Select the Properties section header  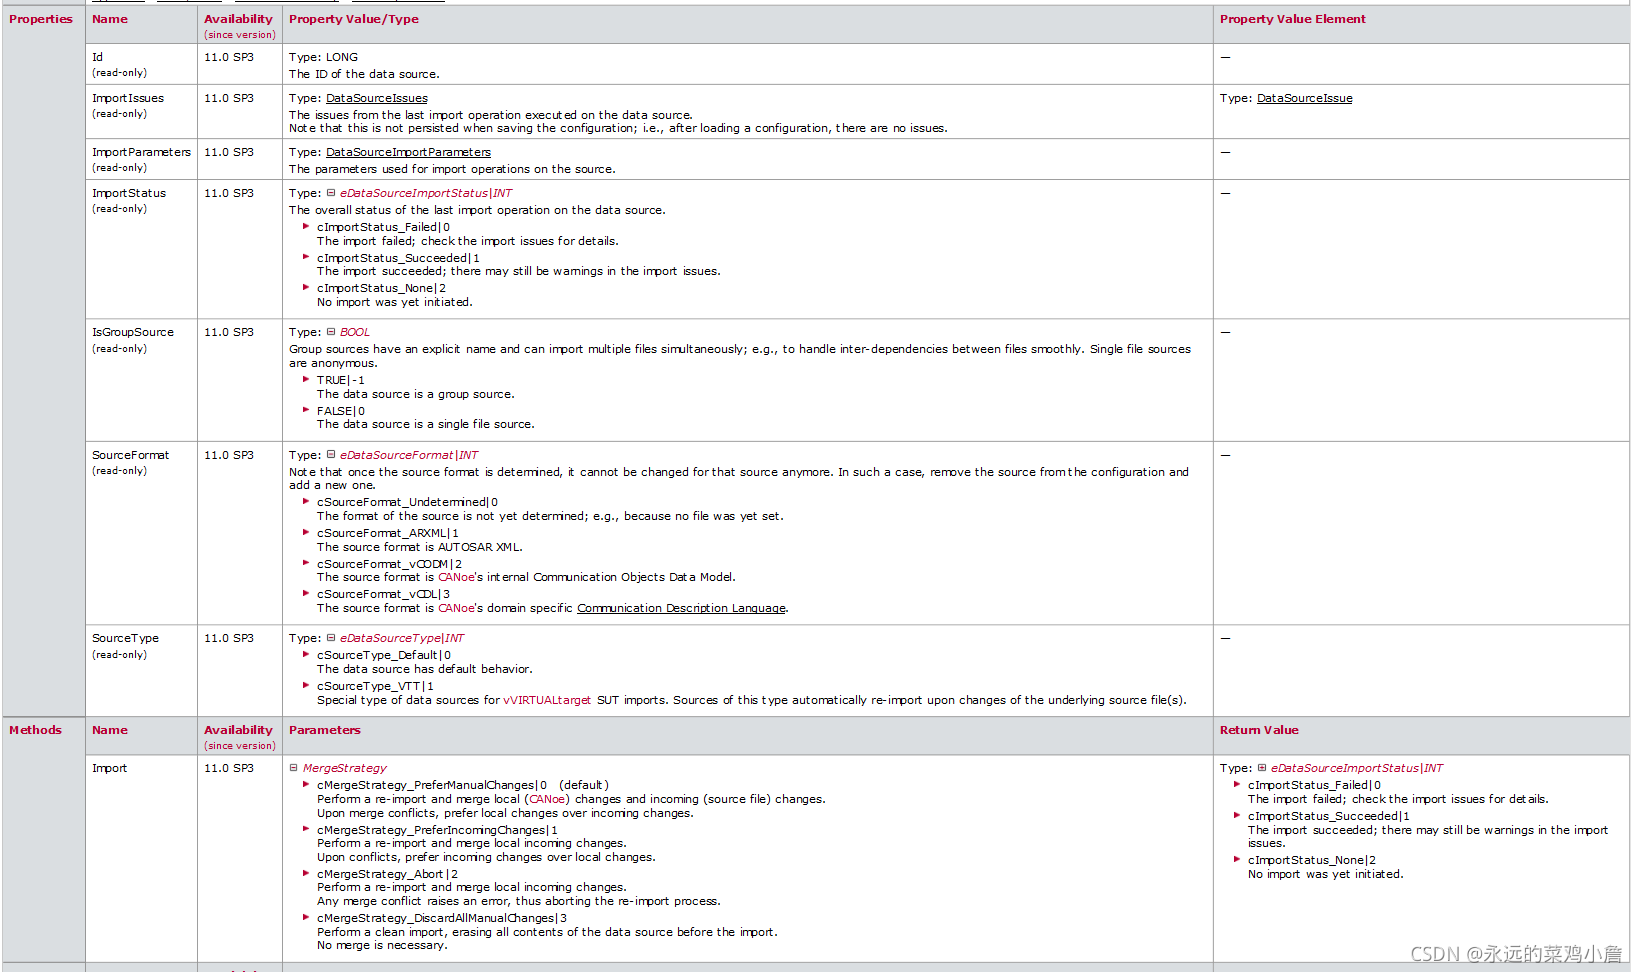(x=41, y=19)
